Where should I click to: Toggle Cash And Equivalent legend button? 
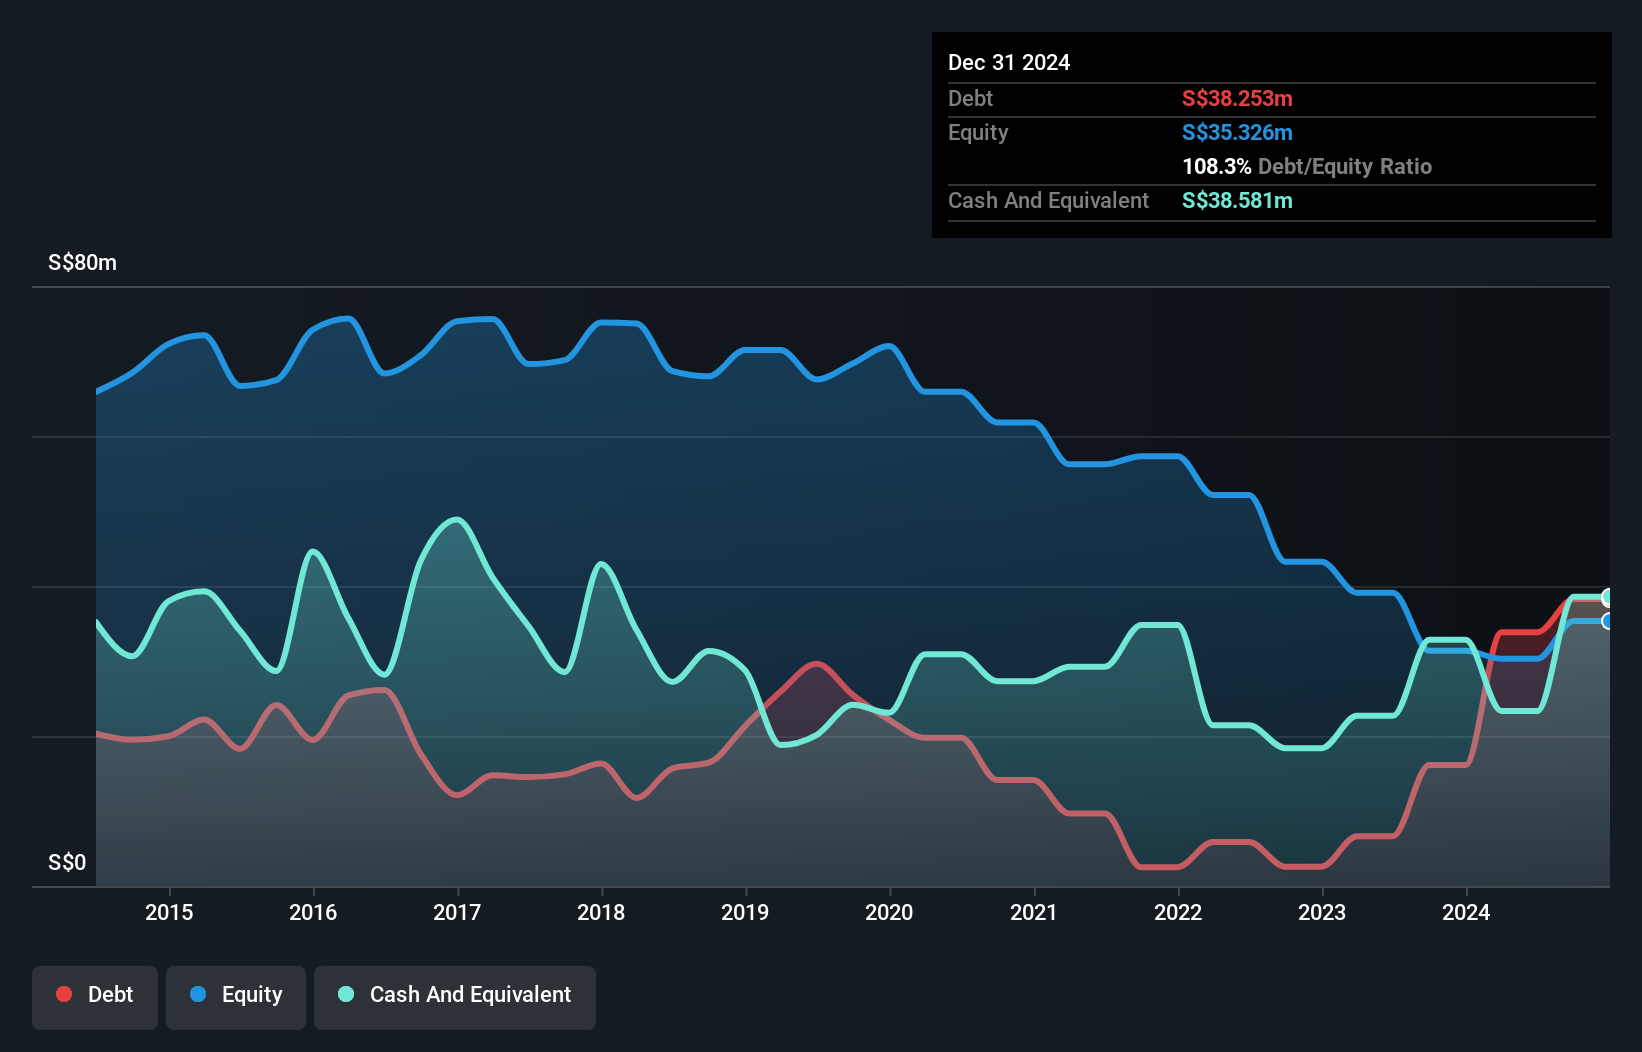click(455, 996)
